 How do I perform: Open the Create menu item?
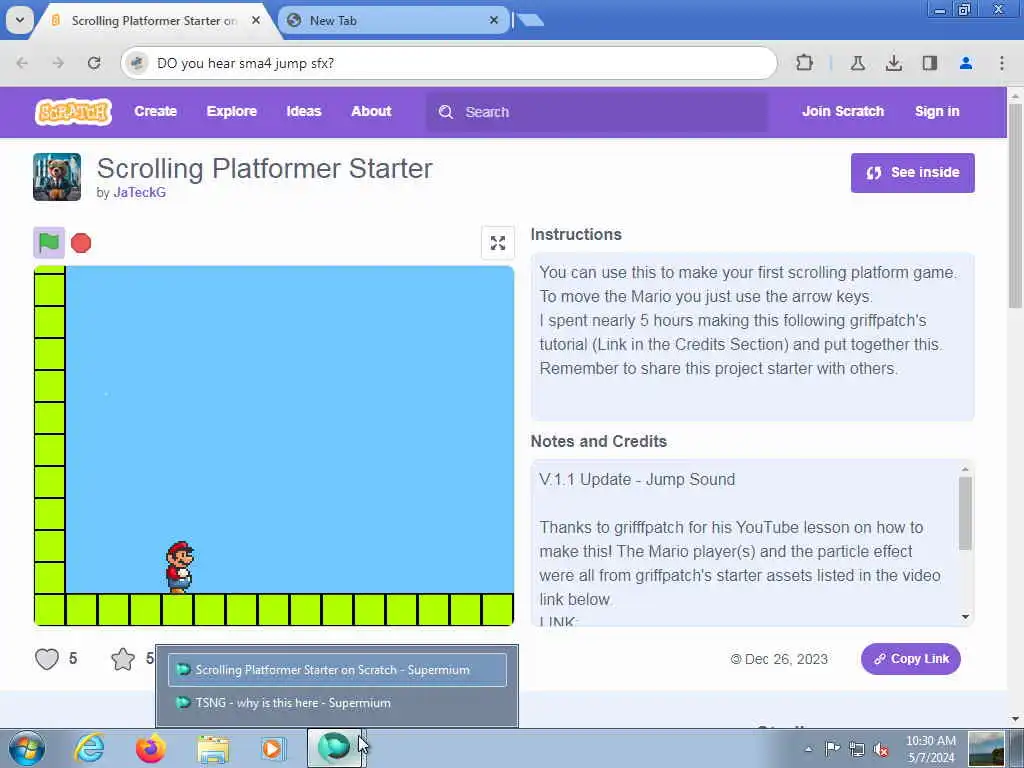point(155,111)
